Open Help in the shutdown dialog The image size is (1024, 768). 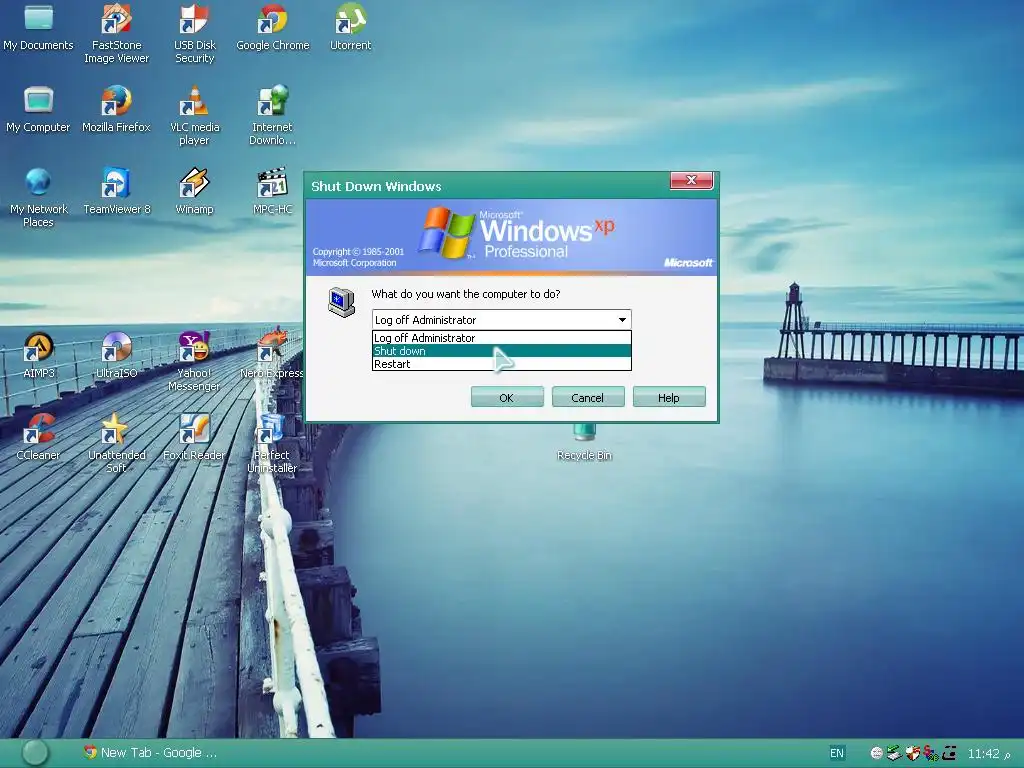click(669, 397)
